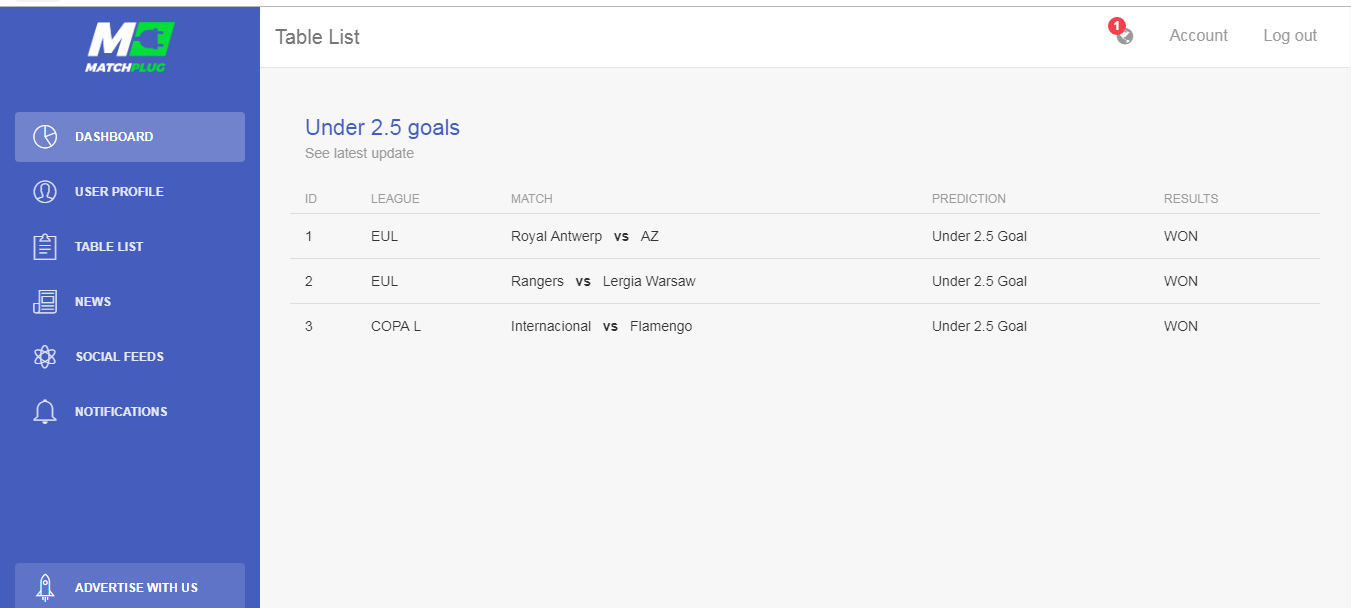Click the Notifications bell icon
This screenshot has height=608, width=1351.
tap(45, 412)
